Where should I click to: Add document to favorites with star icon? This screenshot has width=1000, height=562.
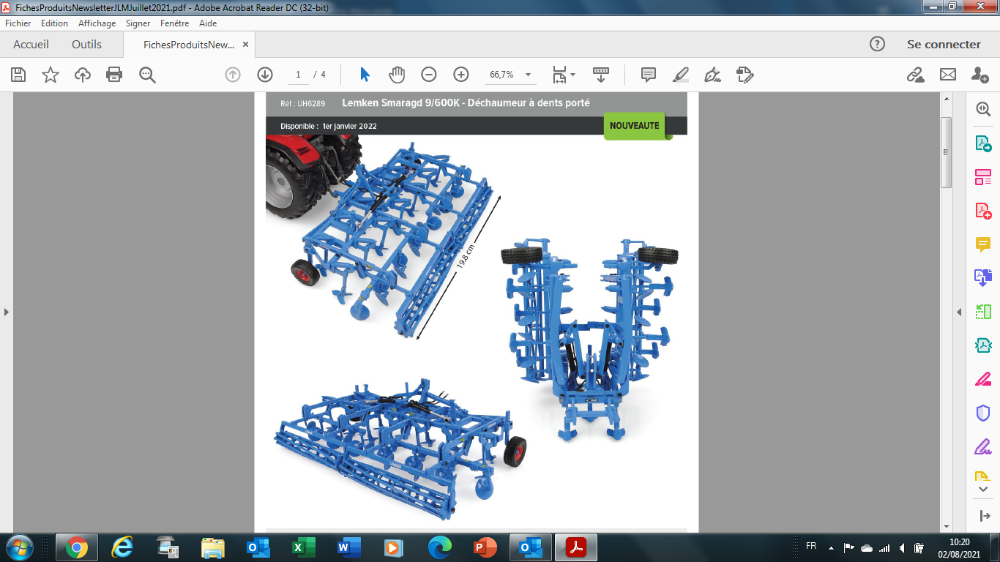50,75
